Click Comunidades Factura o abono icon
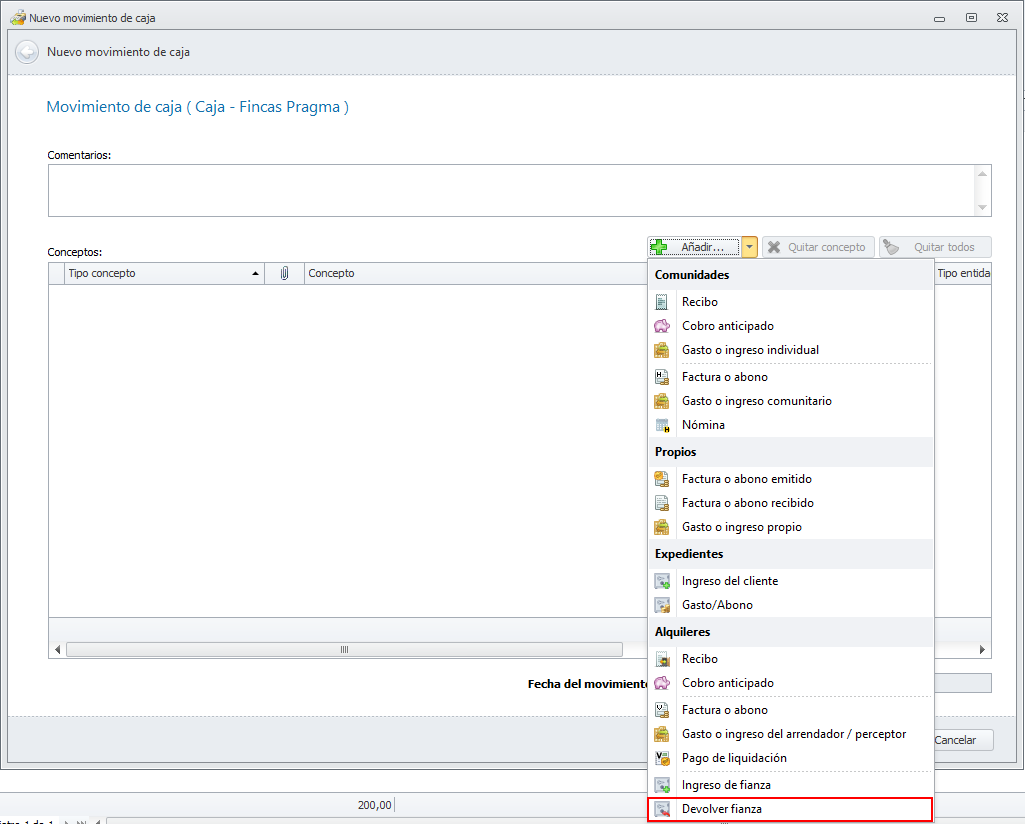1025x824 pixels. [662, 377]
